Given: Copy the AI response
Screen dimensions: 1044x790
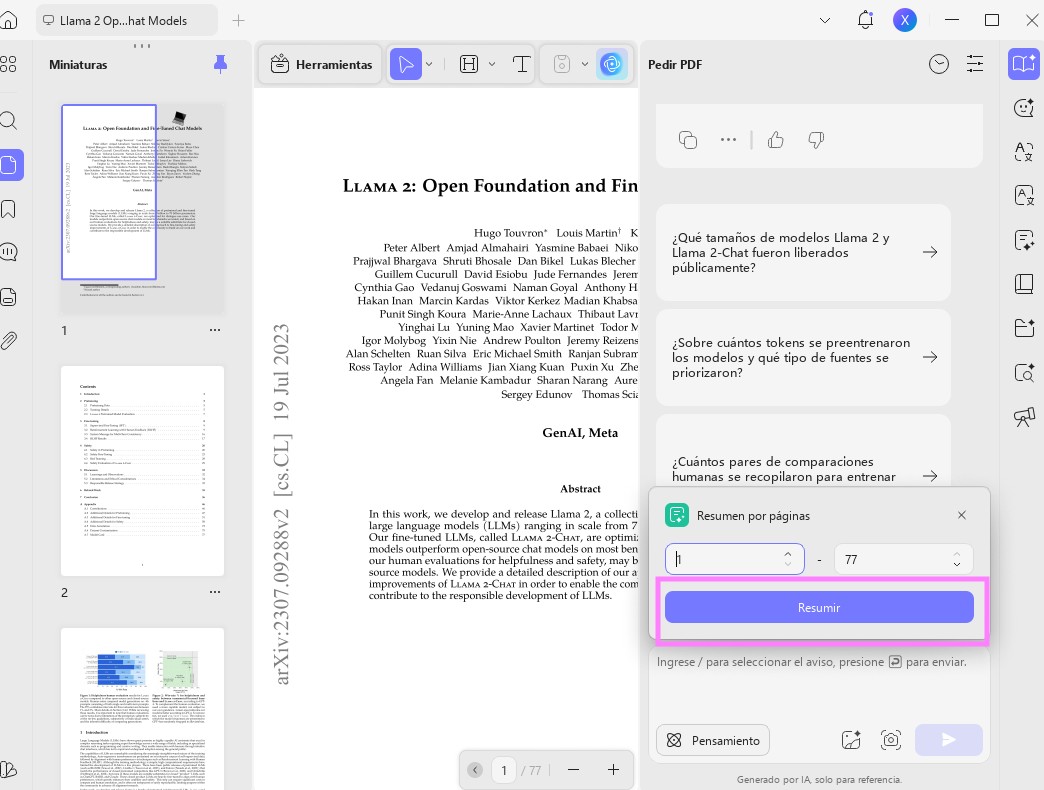Looking at the screenshot, I should [688, 140].
